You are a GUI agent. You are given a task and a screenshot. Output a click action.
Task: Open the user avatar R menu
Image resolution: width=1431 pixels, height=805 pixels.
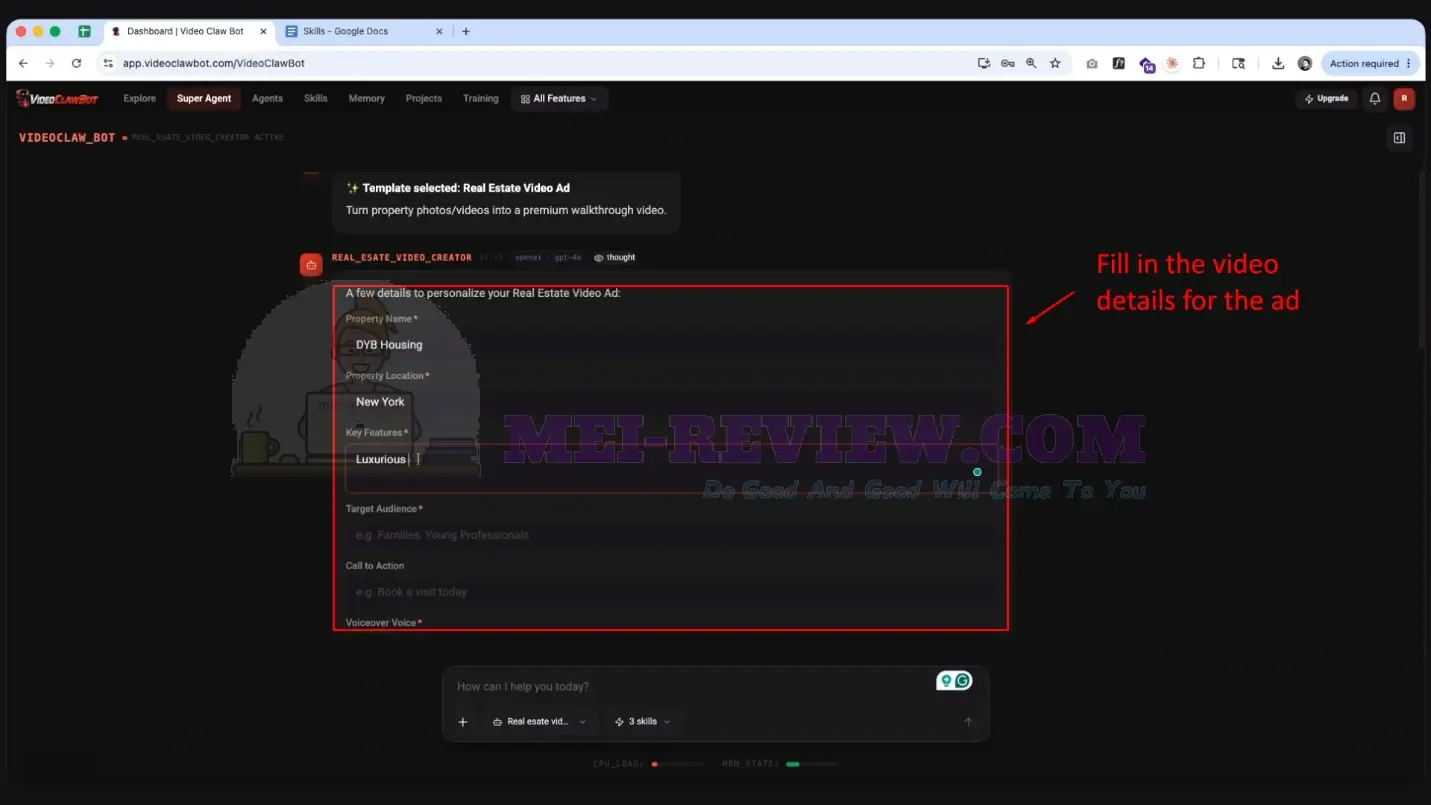tap(1404, 98)
